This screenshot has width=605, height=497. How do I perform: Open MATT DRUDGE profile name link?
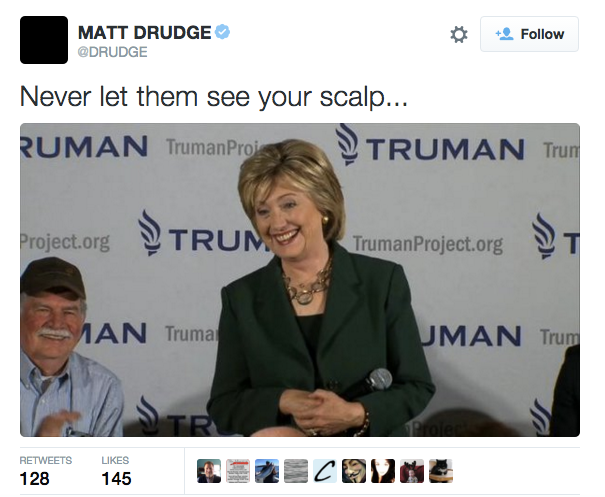tap(145, 32)
